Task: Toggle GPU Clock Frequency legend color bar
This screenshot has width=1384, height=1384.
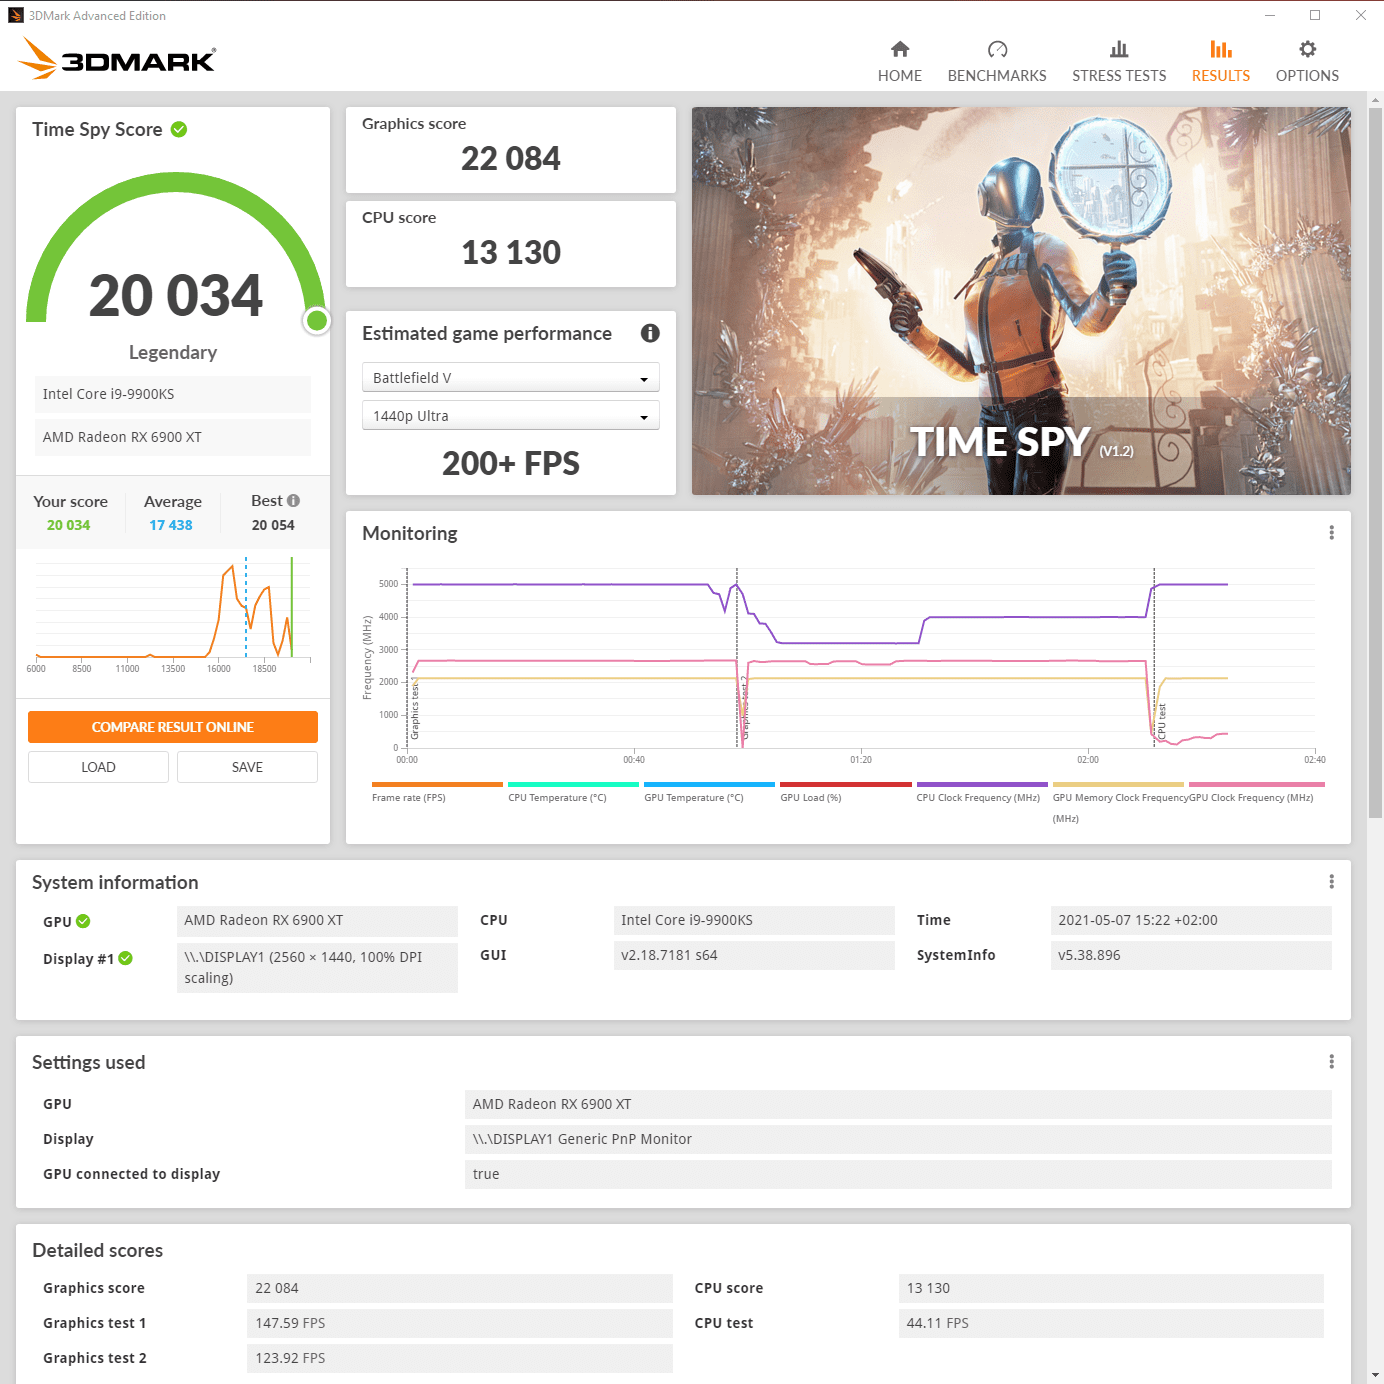Action: click(x=1256, y=785)
